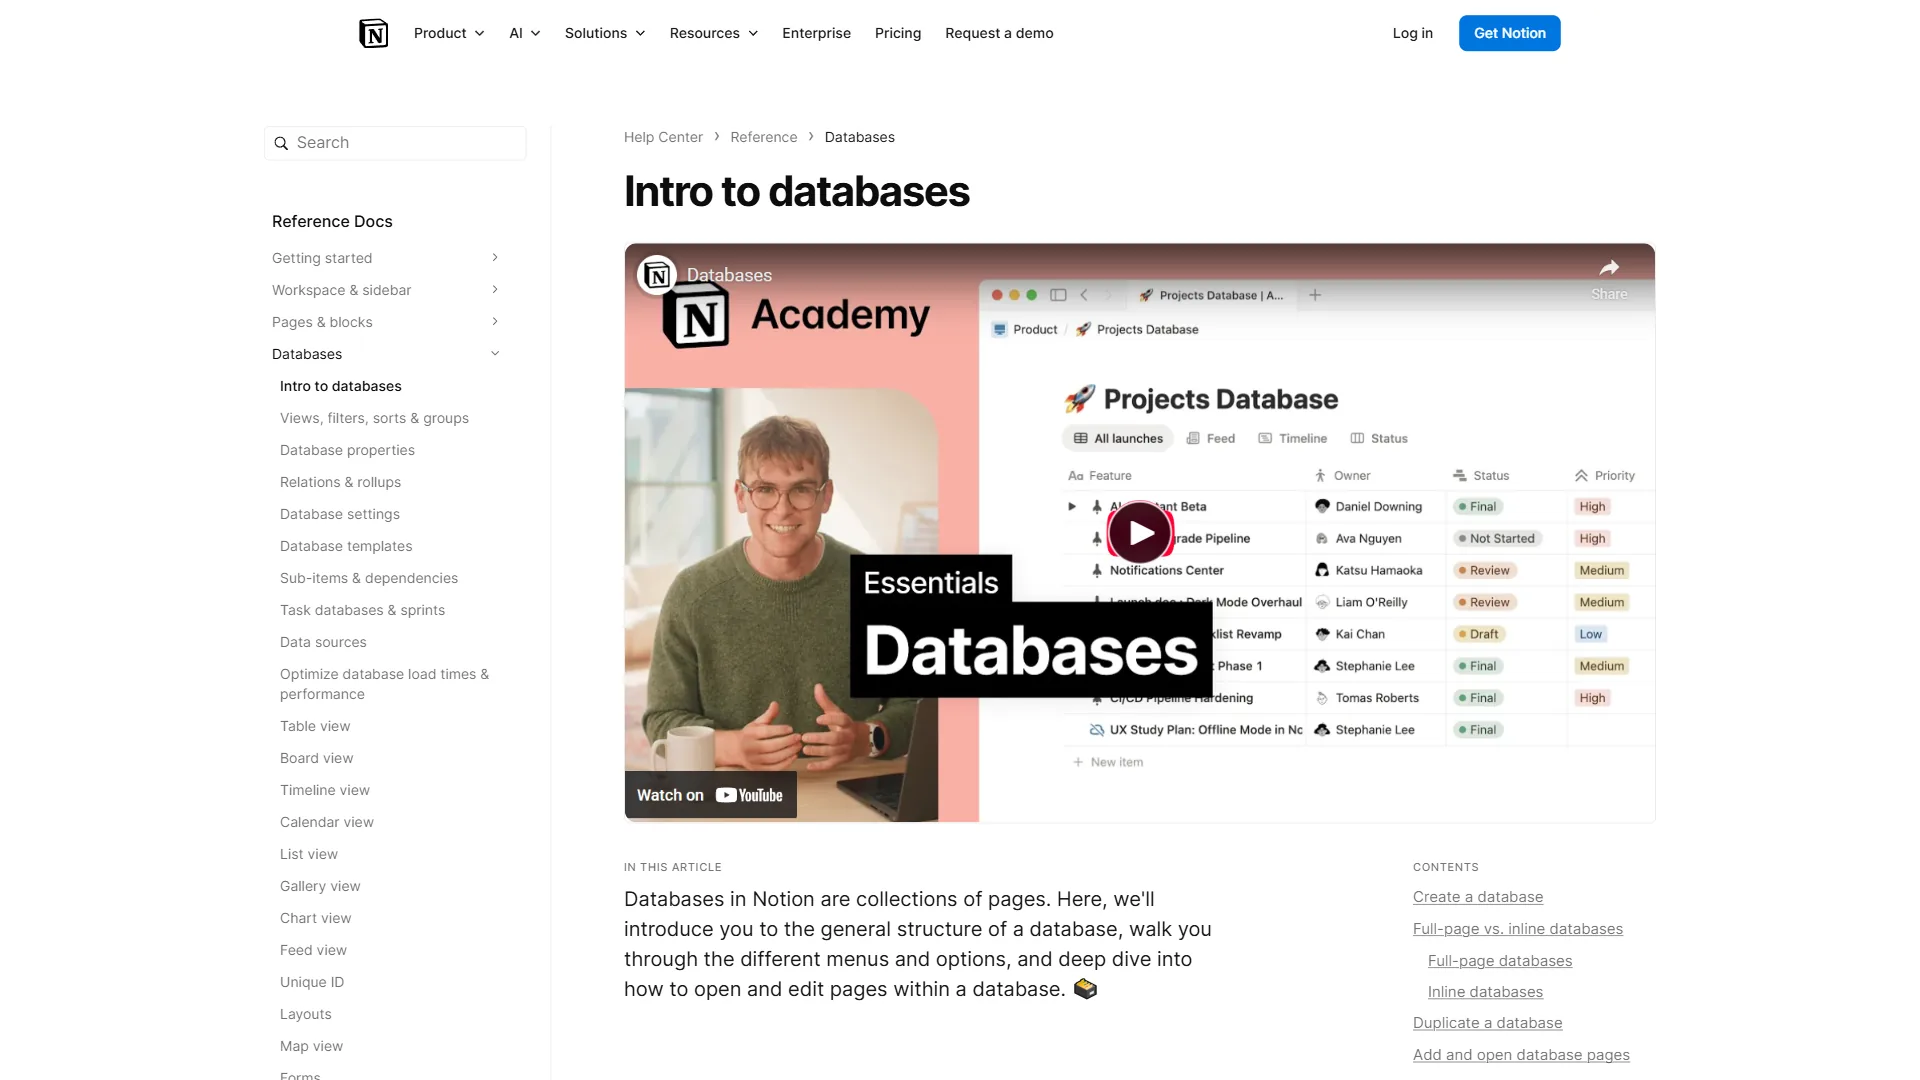Screen dimensions: 1920x1080
Task: Open Layouts article
Action: [x=306, y=1014]
